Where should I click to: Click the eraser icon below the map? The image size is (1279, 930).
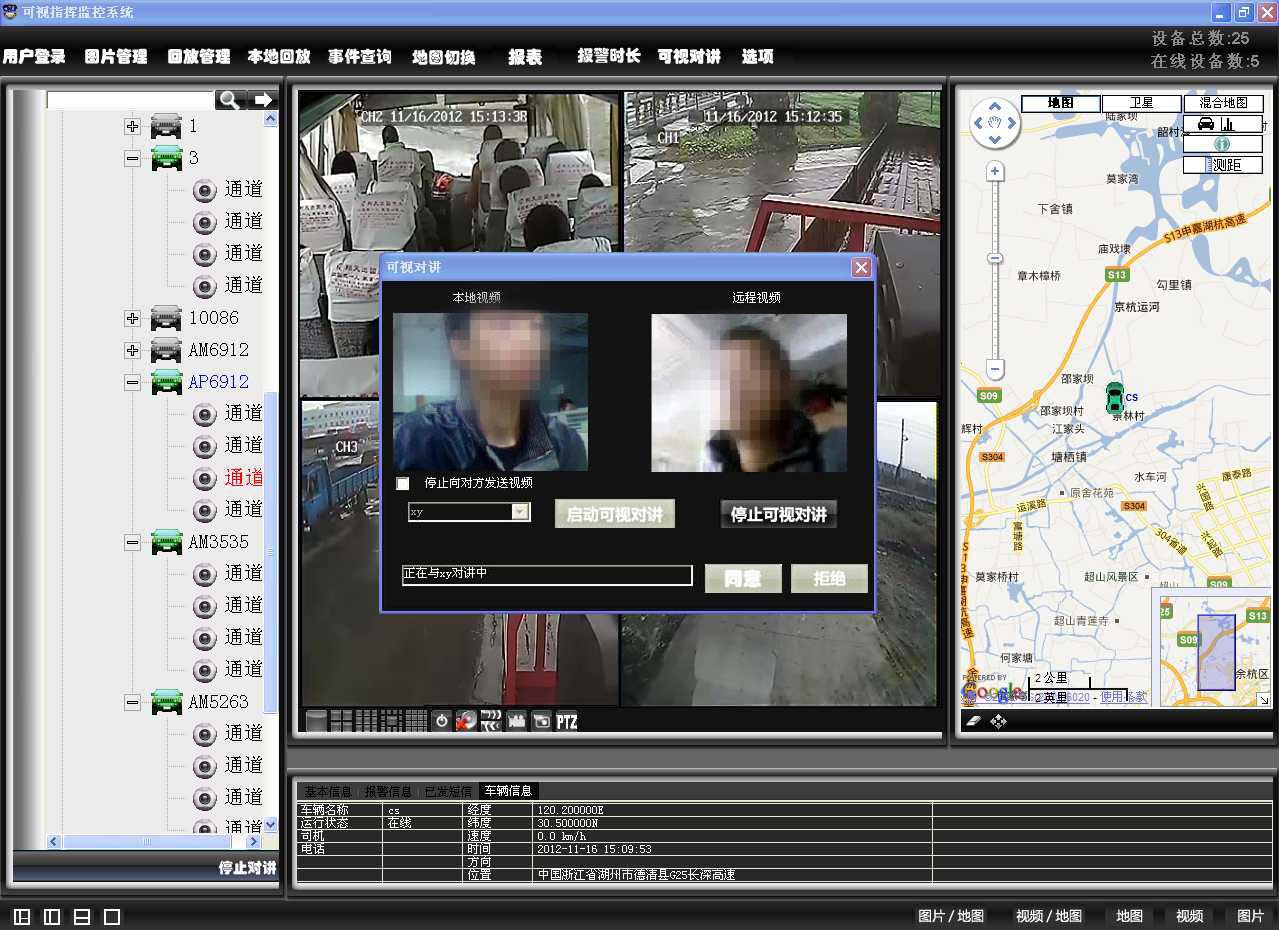pyautogui.click(x=976, y=721)
